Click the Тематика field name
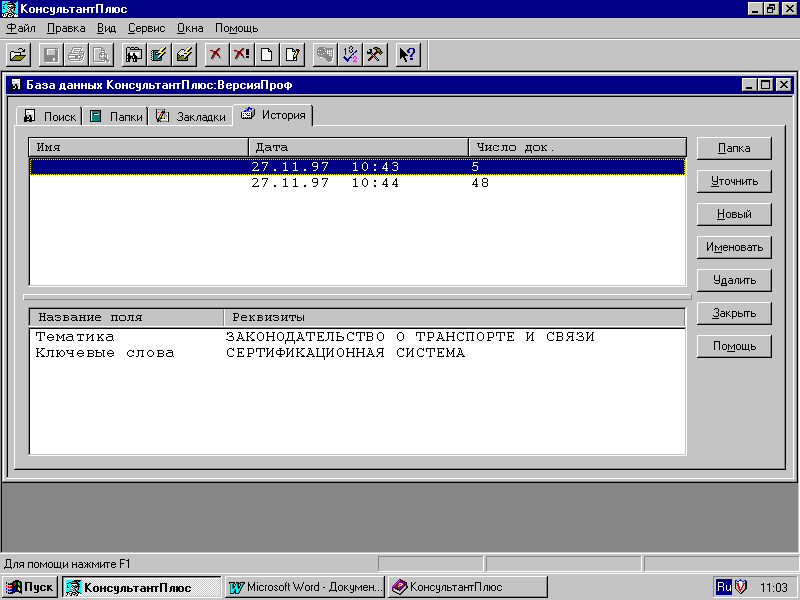This screenshot has height=600, width=800. click(x=74, y=337)
